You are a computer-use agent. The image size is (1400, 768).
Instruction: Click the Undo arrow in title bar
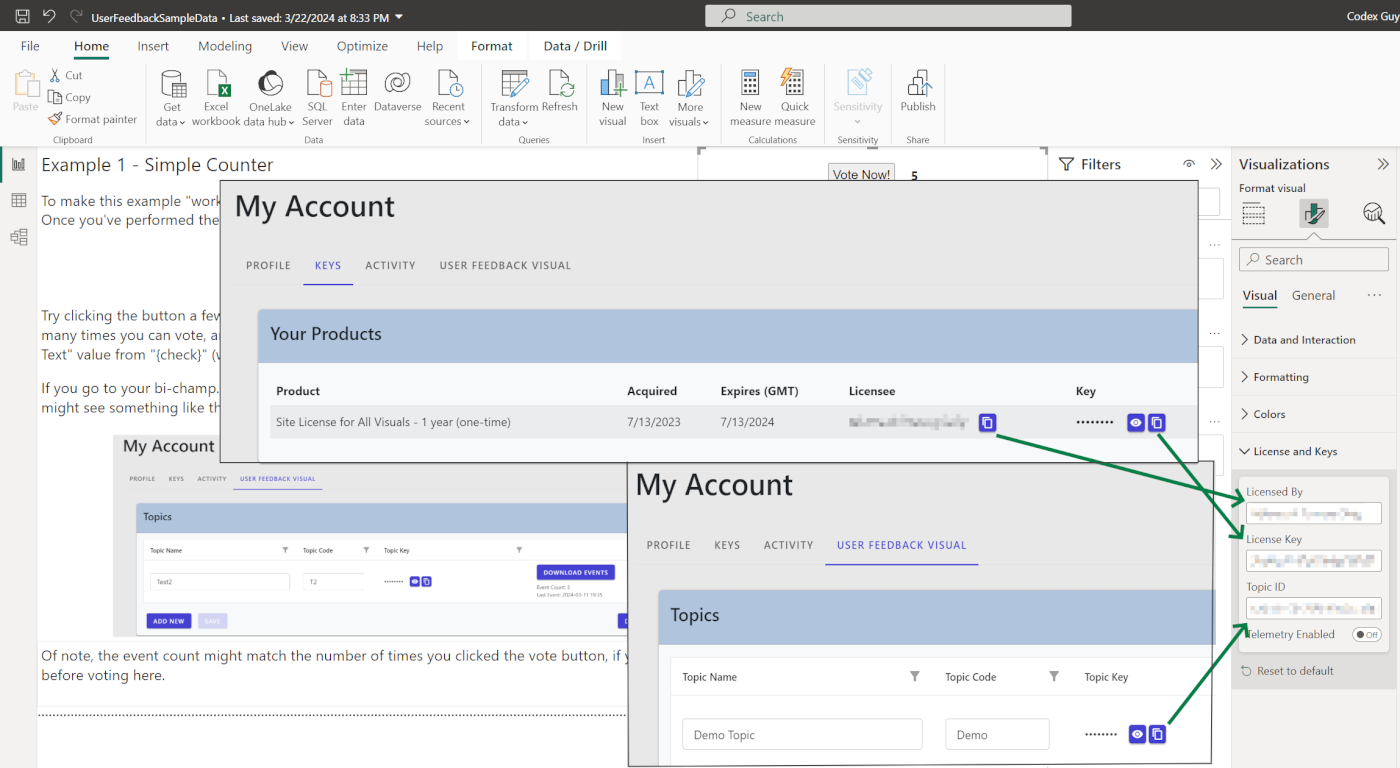(x=49, y=17)
